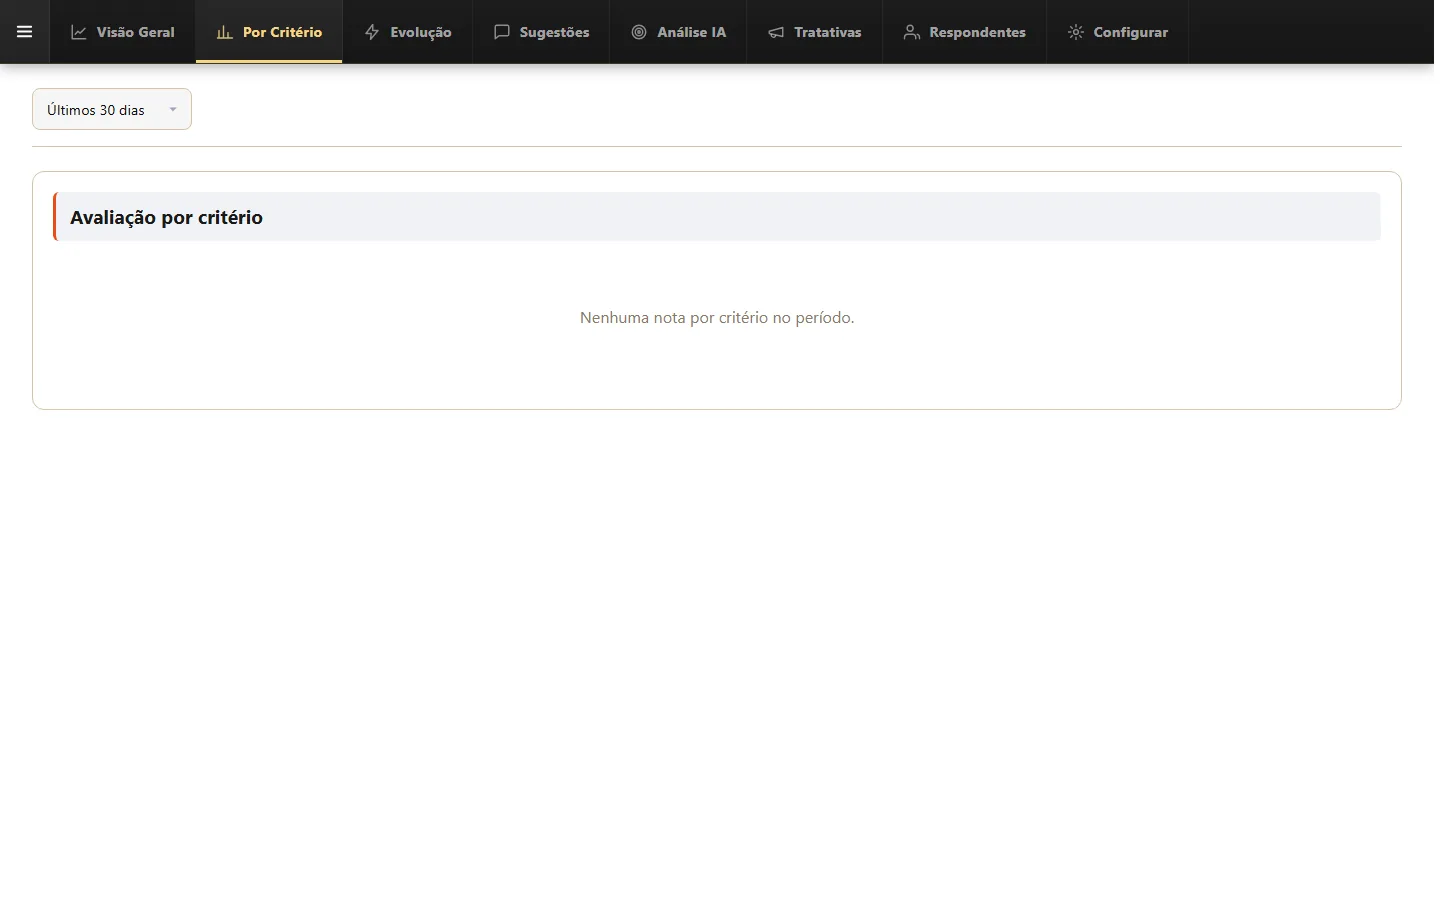Image resolution: width=1440 pixels, height=900 pixels.
Task: Click the Visão Geral chart icon
Action: [79, 32]
